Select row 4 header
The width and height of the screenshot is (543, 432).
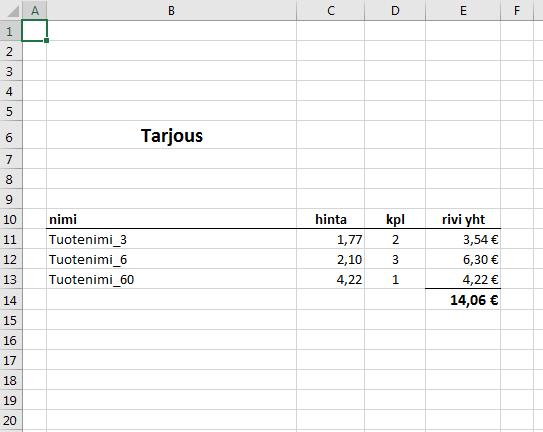click(11, 91)
